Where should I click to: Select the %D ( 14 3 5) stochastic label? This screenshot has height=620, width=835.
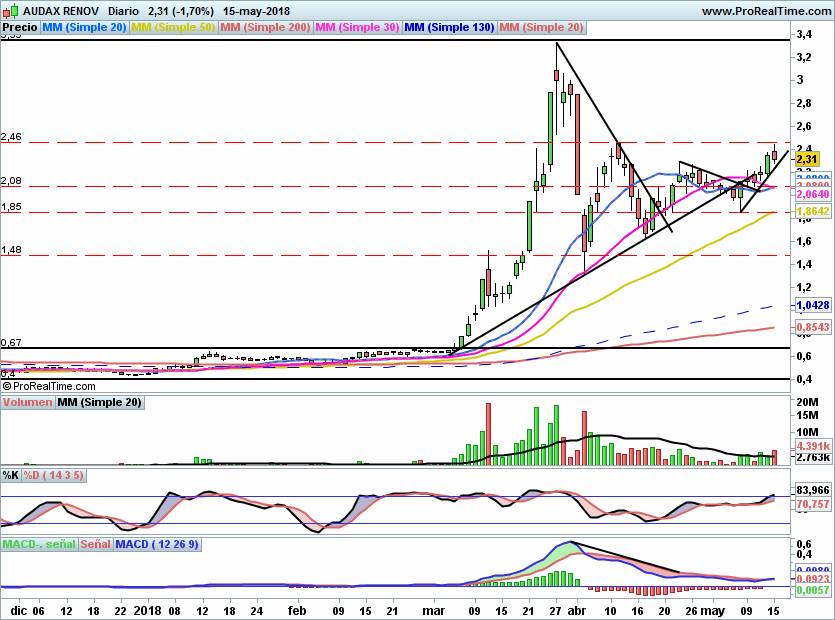click(53, 475)
